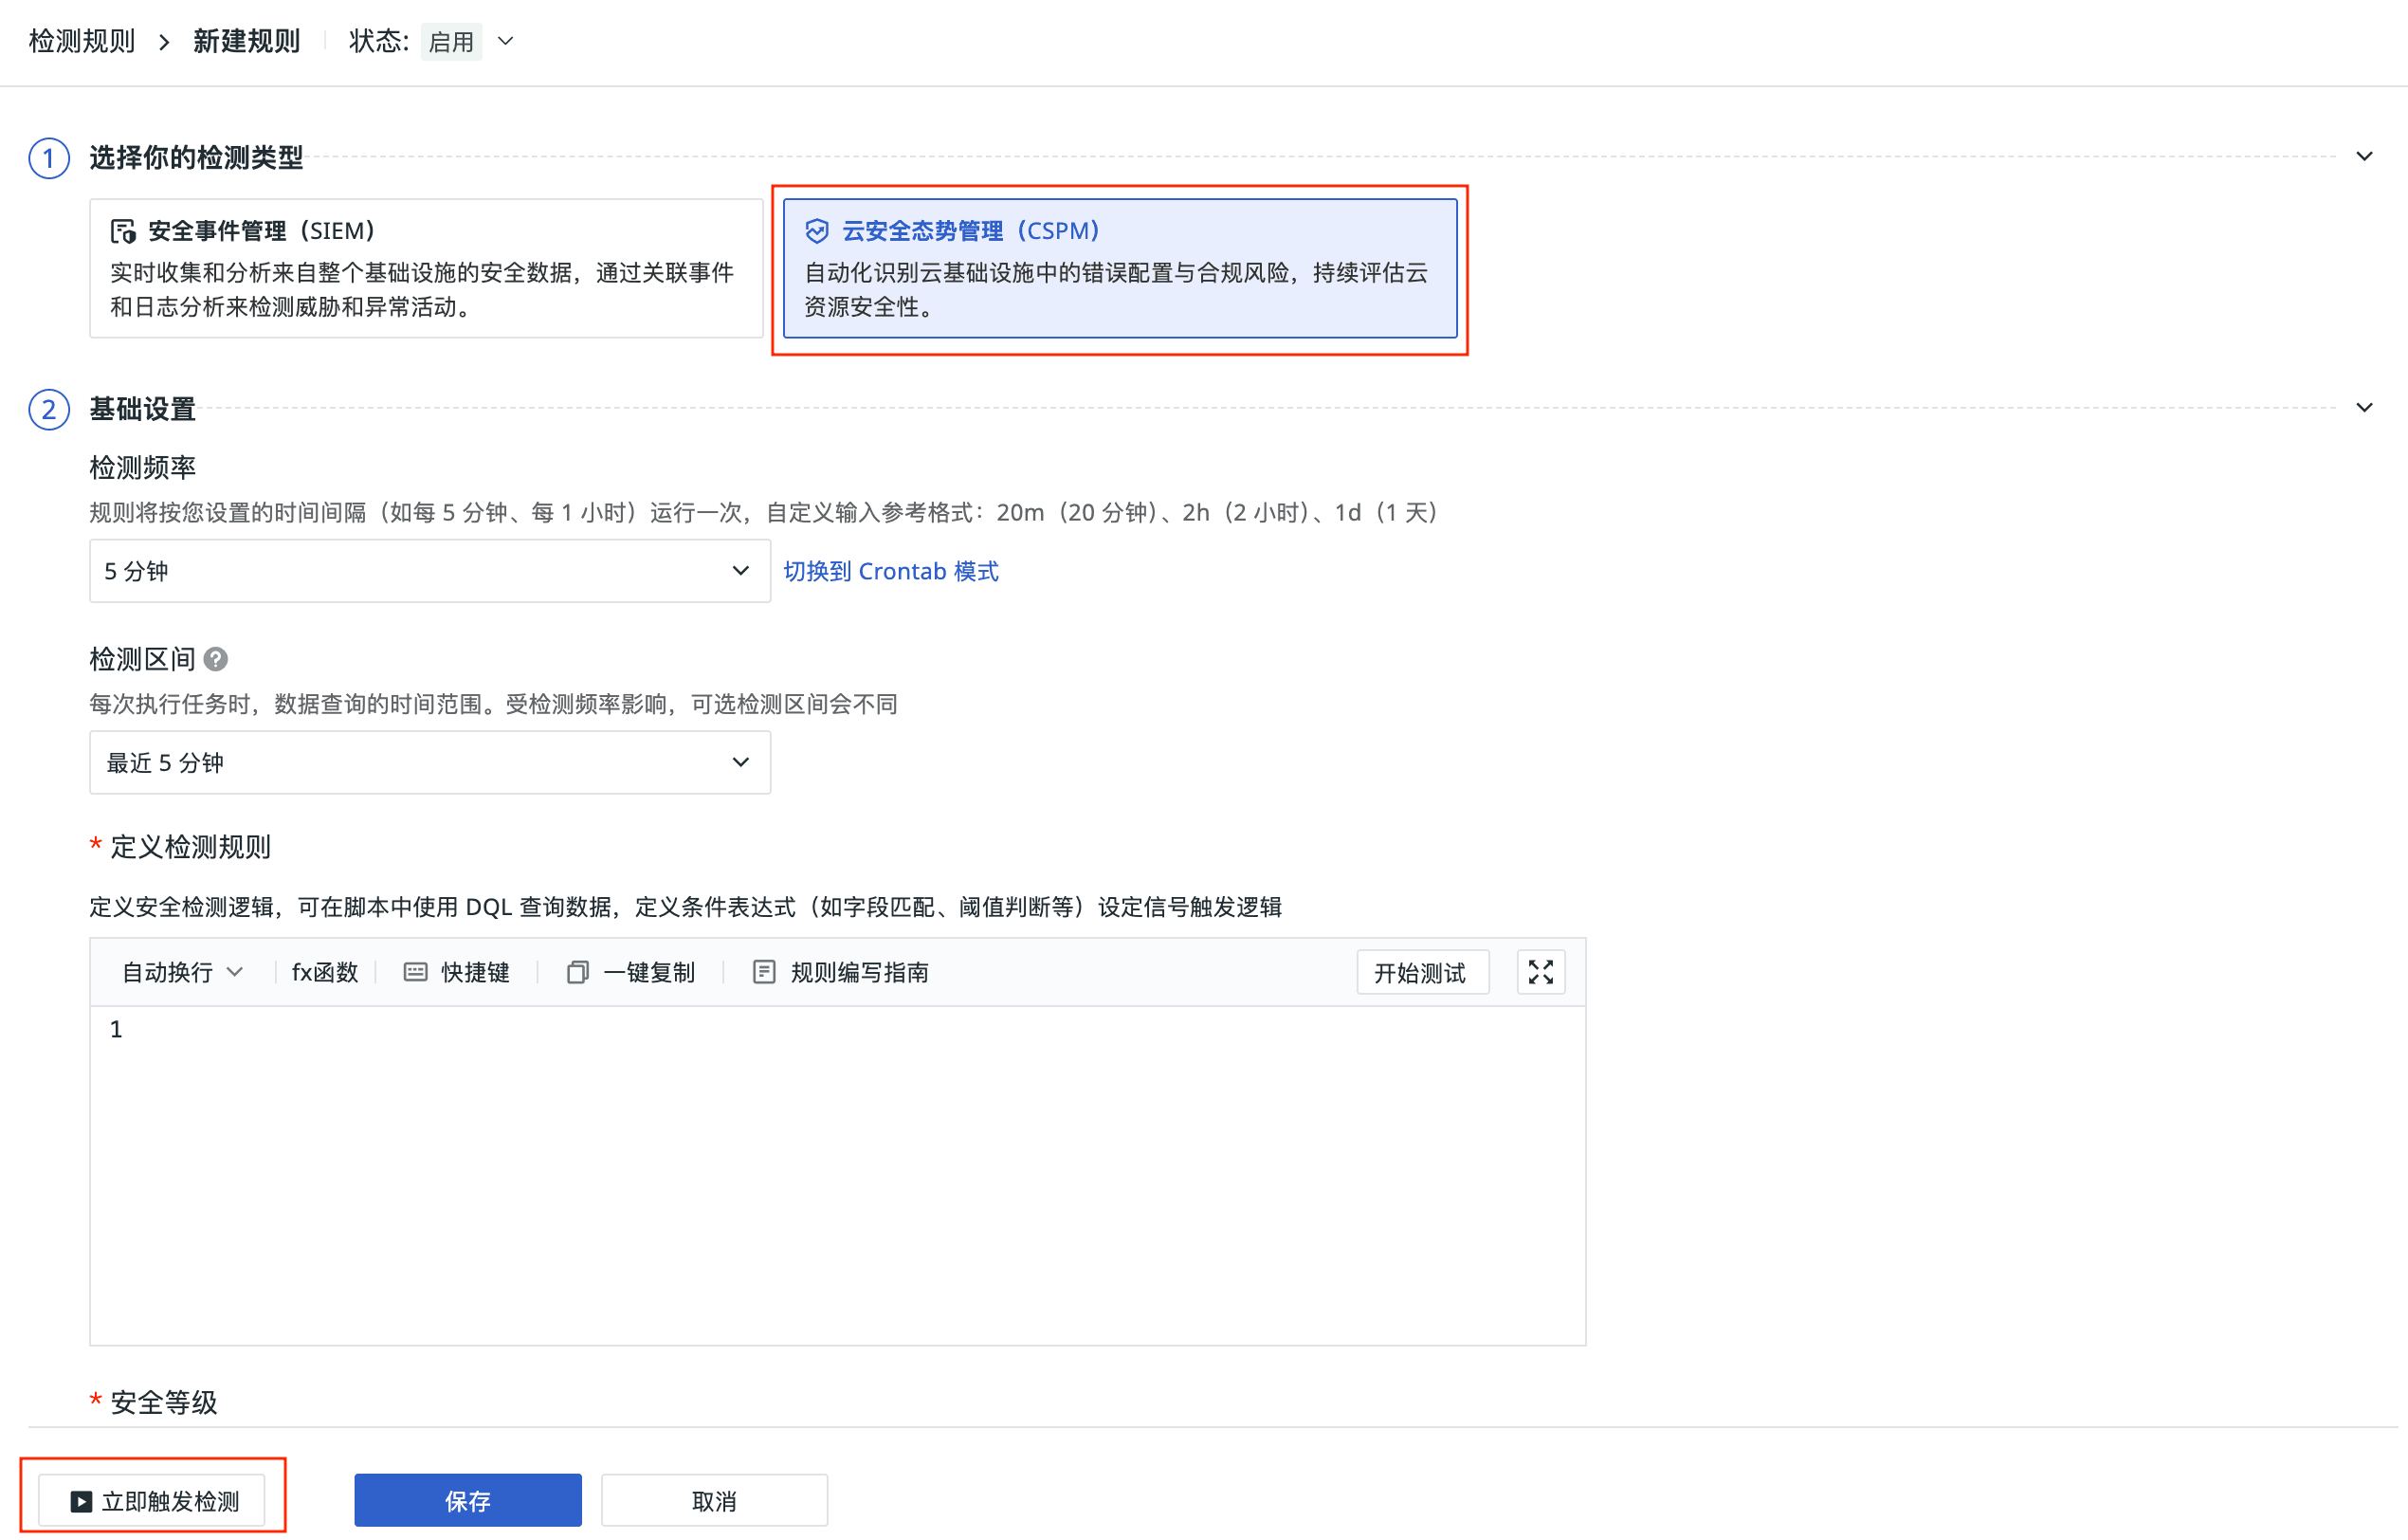The height and width of the screenshot is (1540, 2408).
Task: Collapse the 选择你的检测类型 section
Action: coord(2363,156)
